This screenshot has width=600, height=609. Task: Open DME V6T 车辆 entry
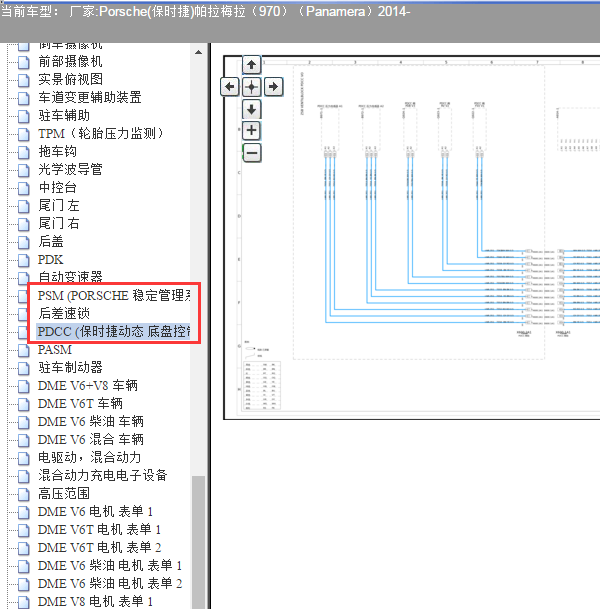coord(80,404)
